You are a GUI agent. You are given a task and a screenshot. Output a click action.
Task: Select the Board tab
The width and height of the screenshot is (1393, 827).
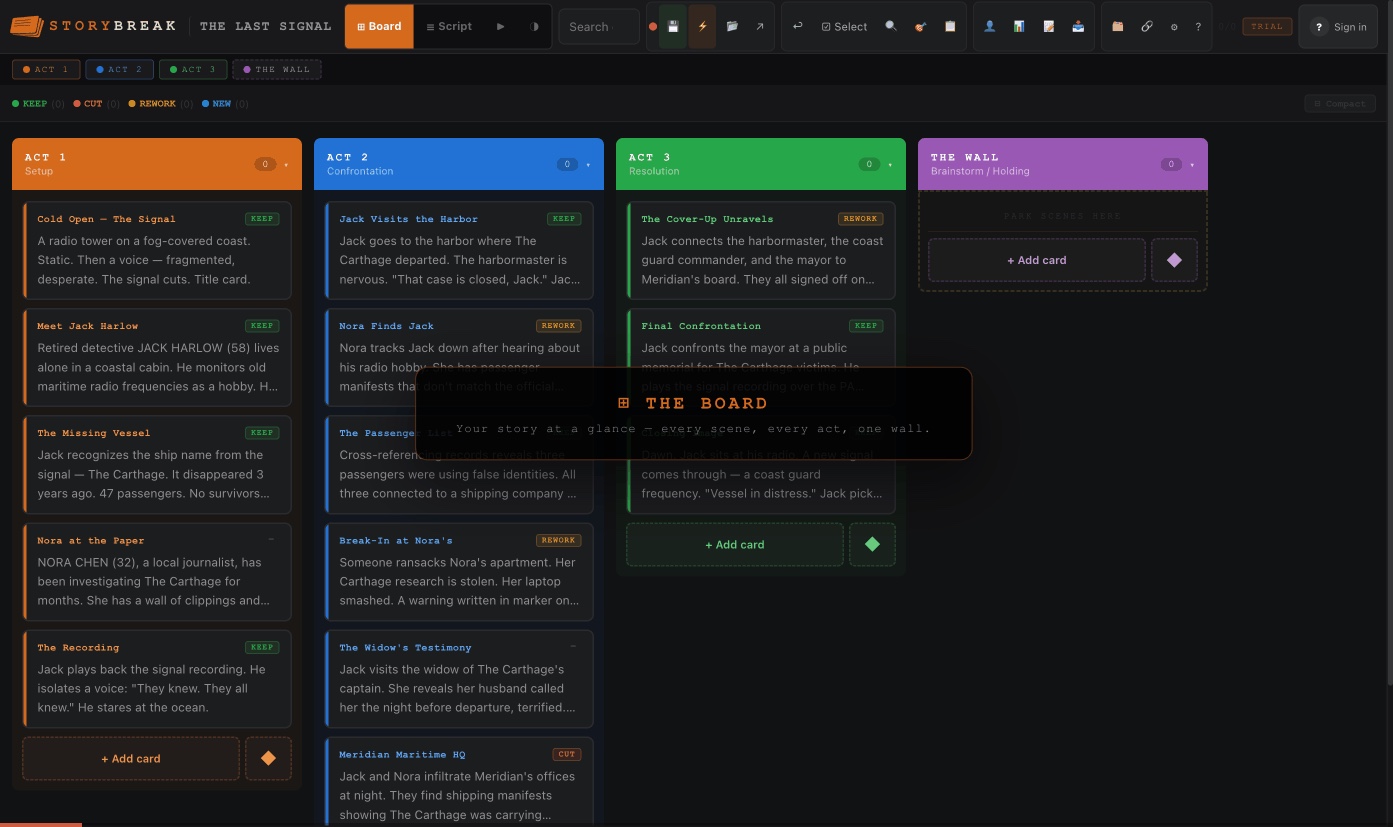(x=379, y=26)
